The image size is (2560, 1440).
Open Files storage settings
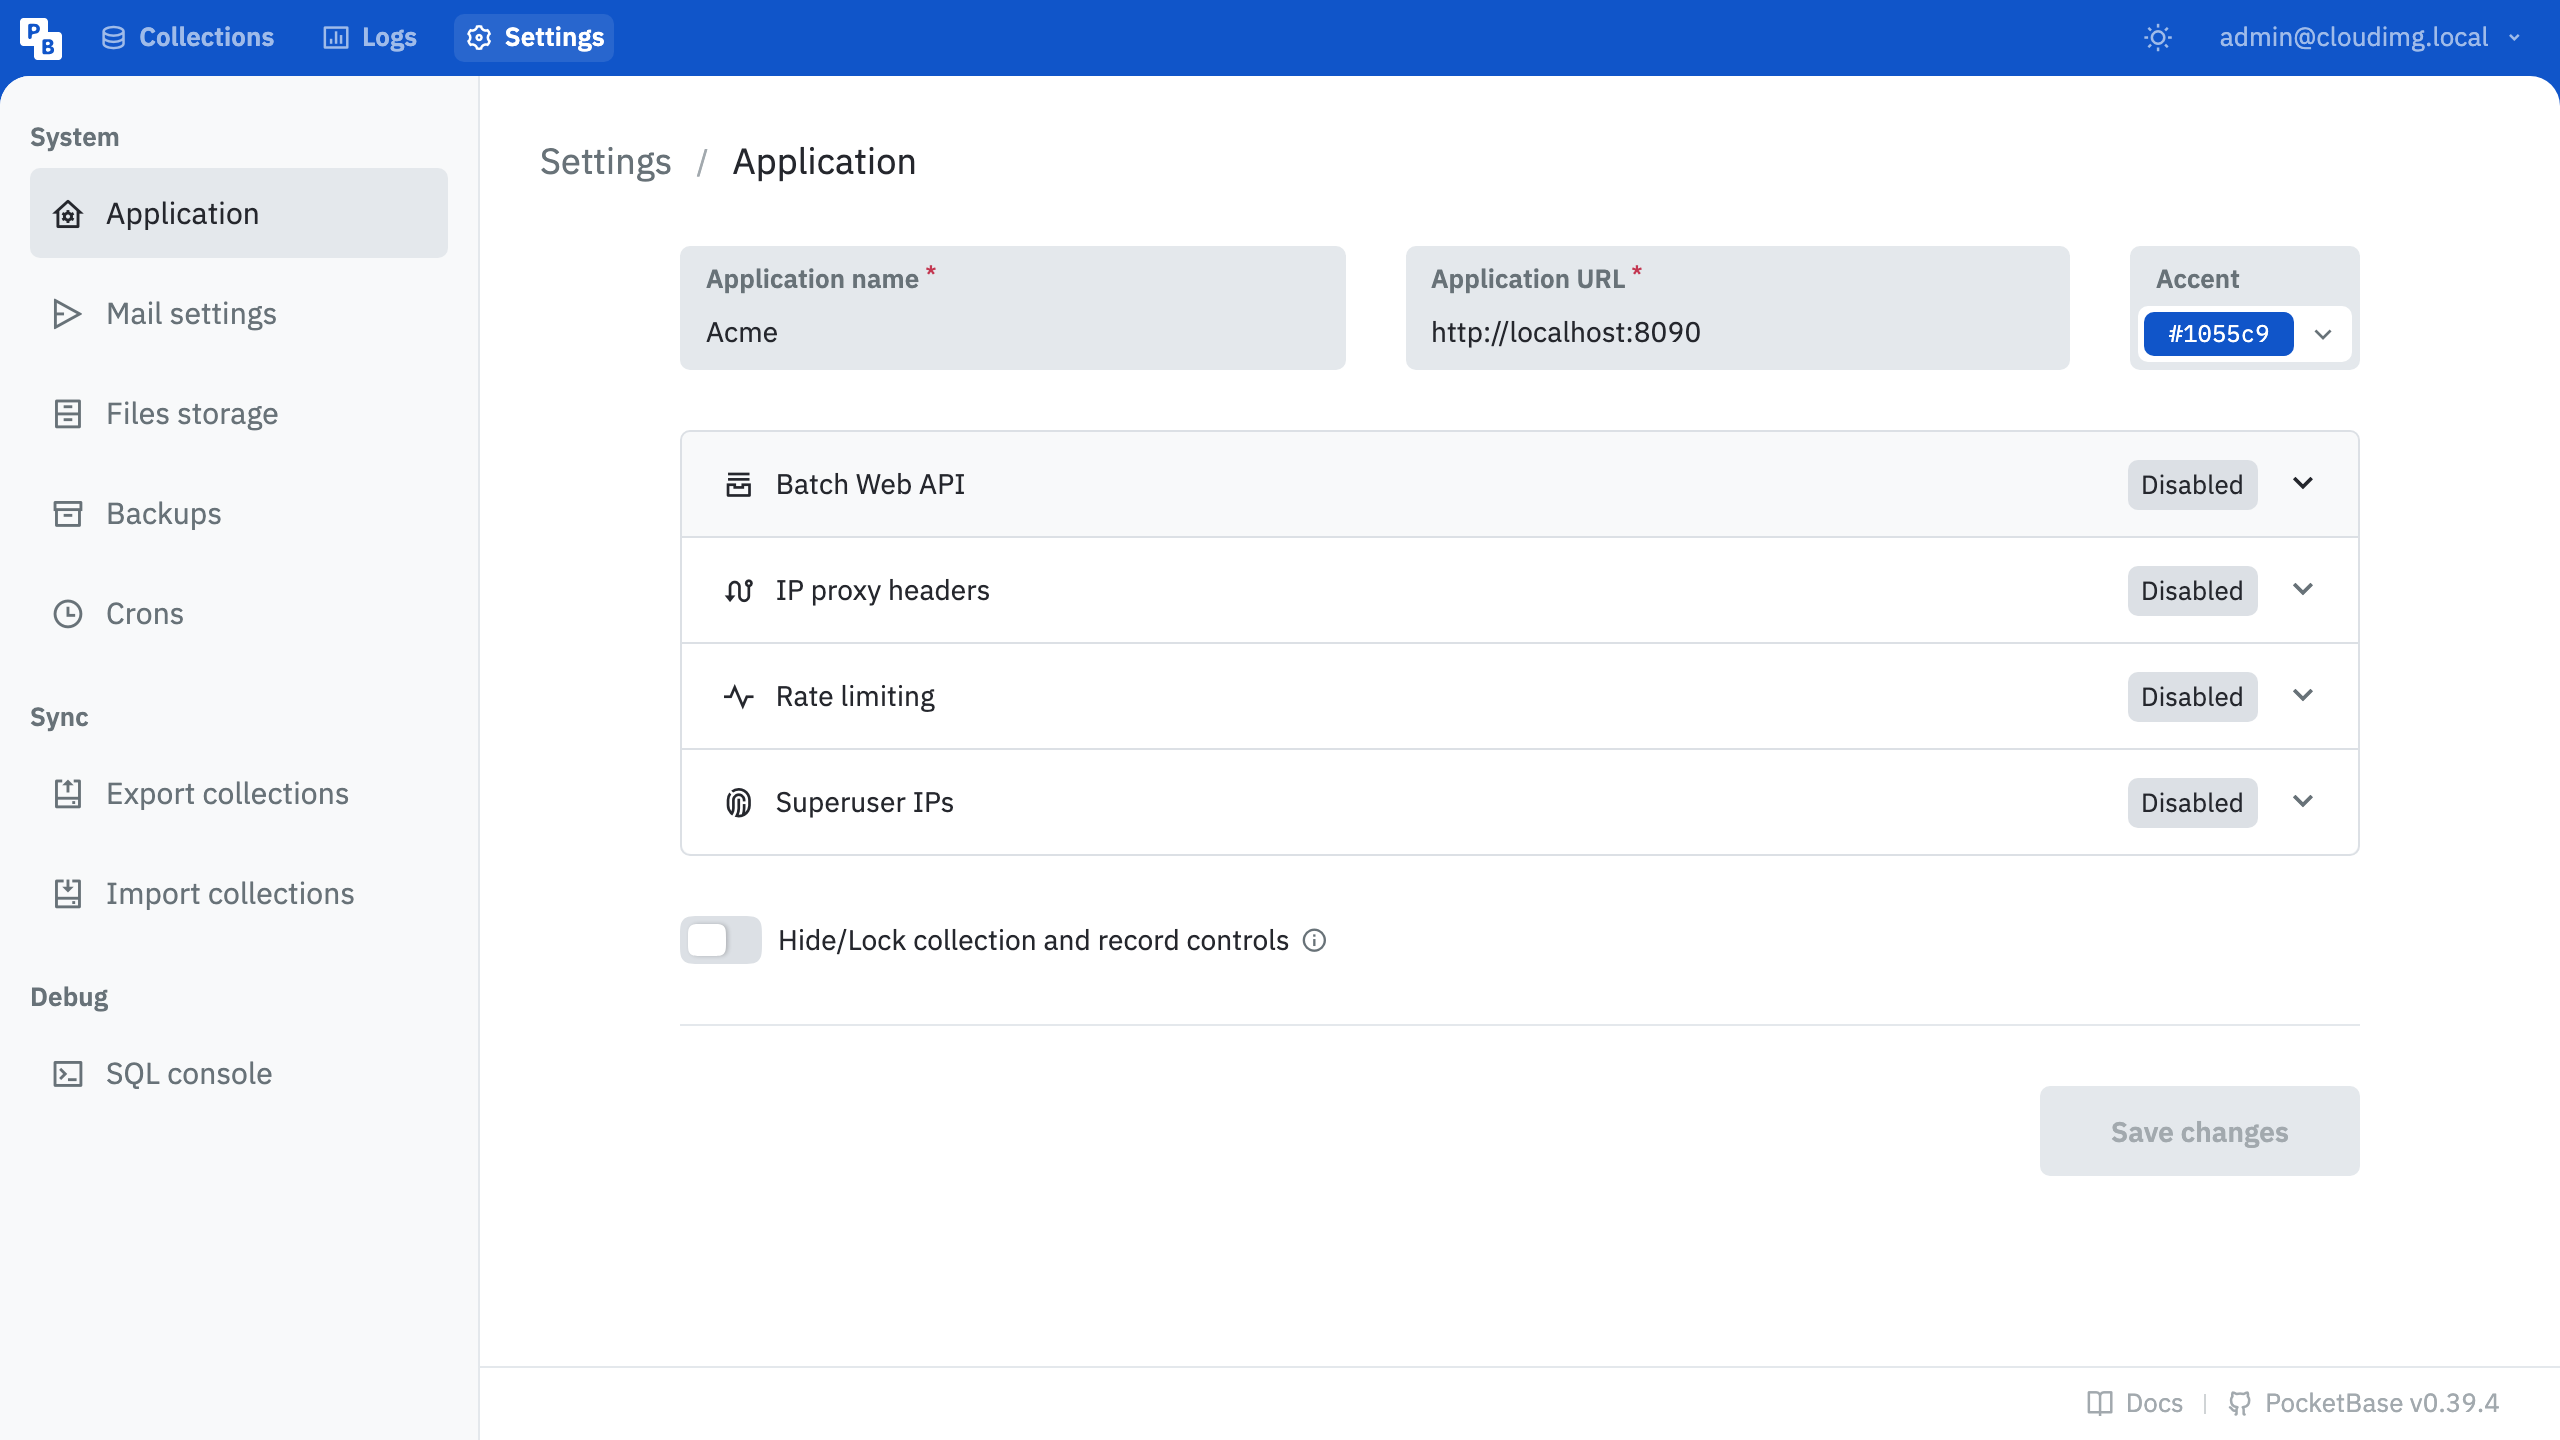pos(239,413)
